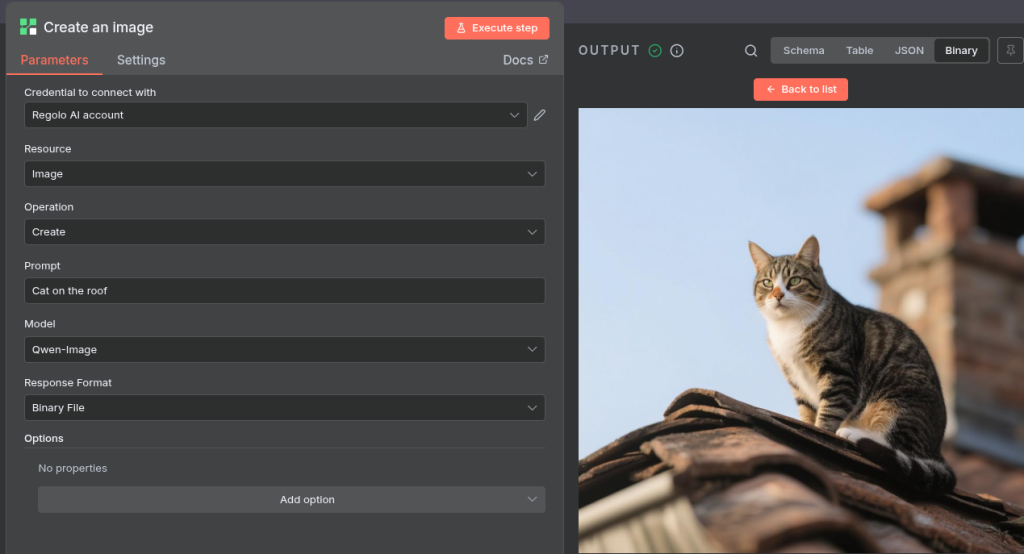Expand the Resource dropdown showing Image
The image size is (1024, 554).
(284, 174)
